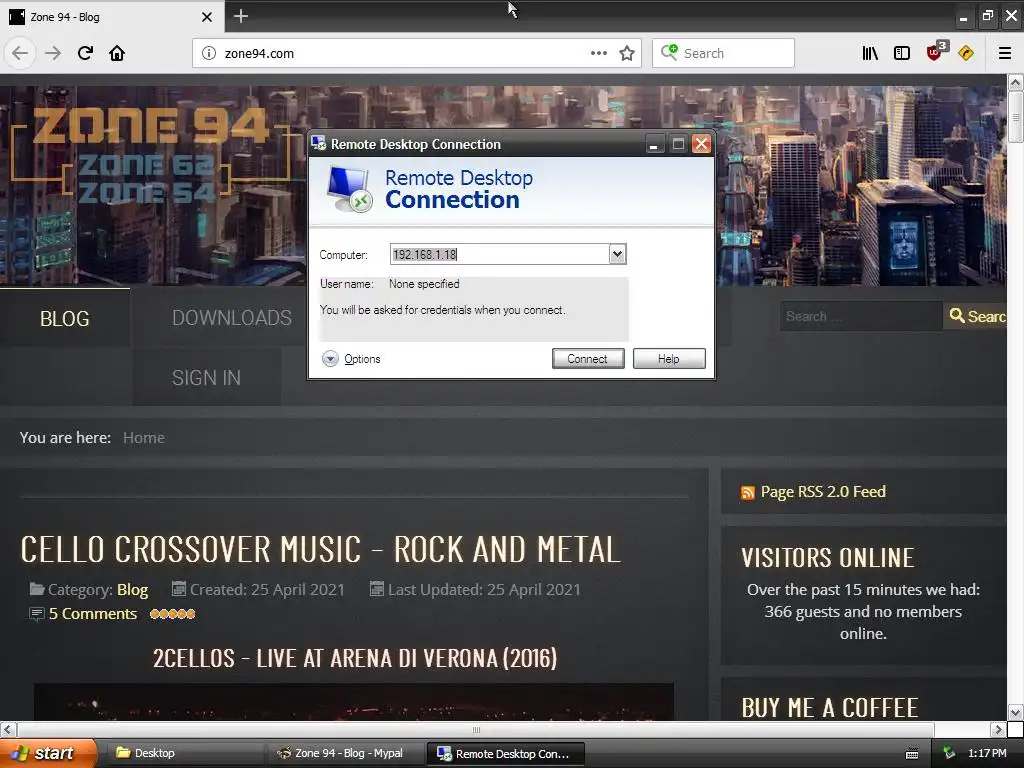Click the scroll down arrow on page
Screen dimensions: 1024x768
[x=1016, y=712]
